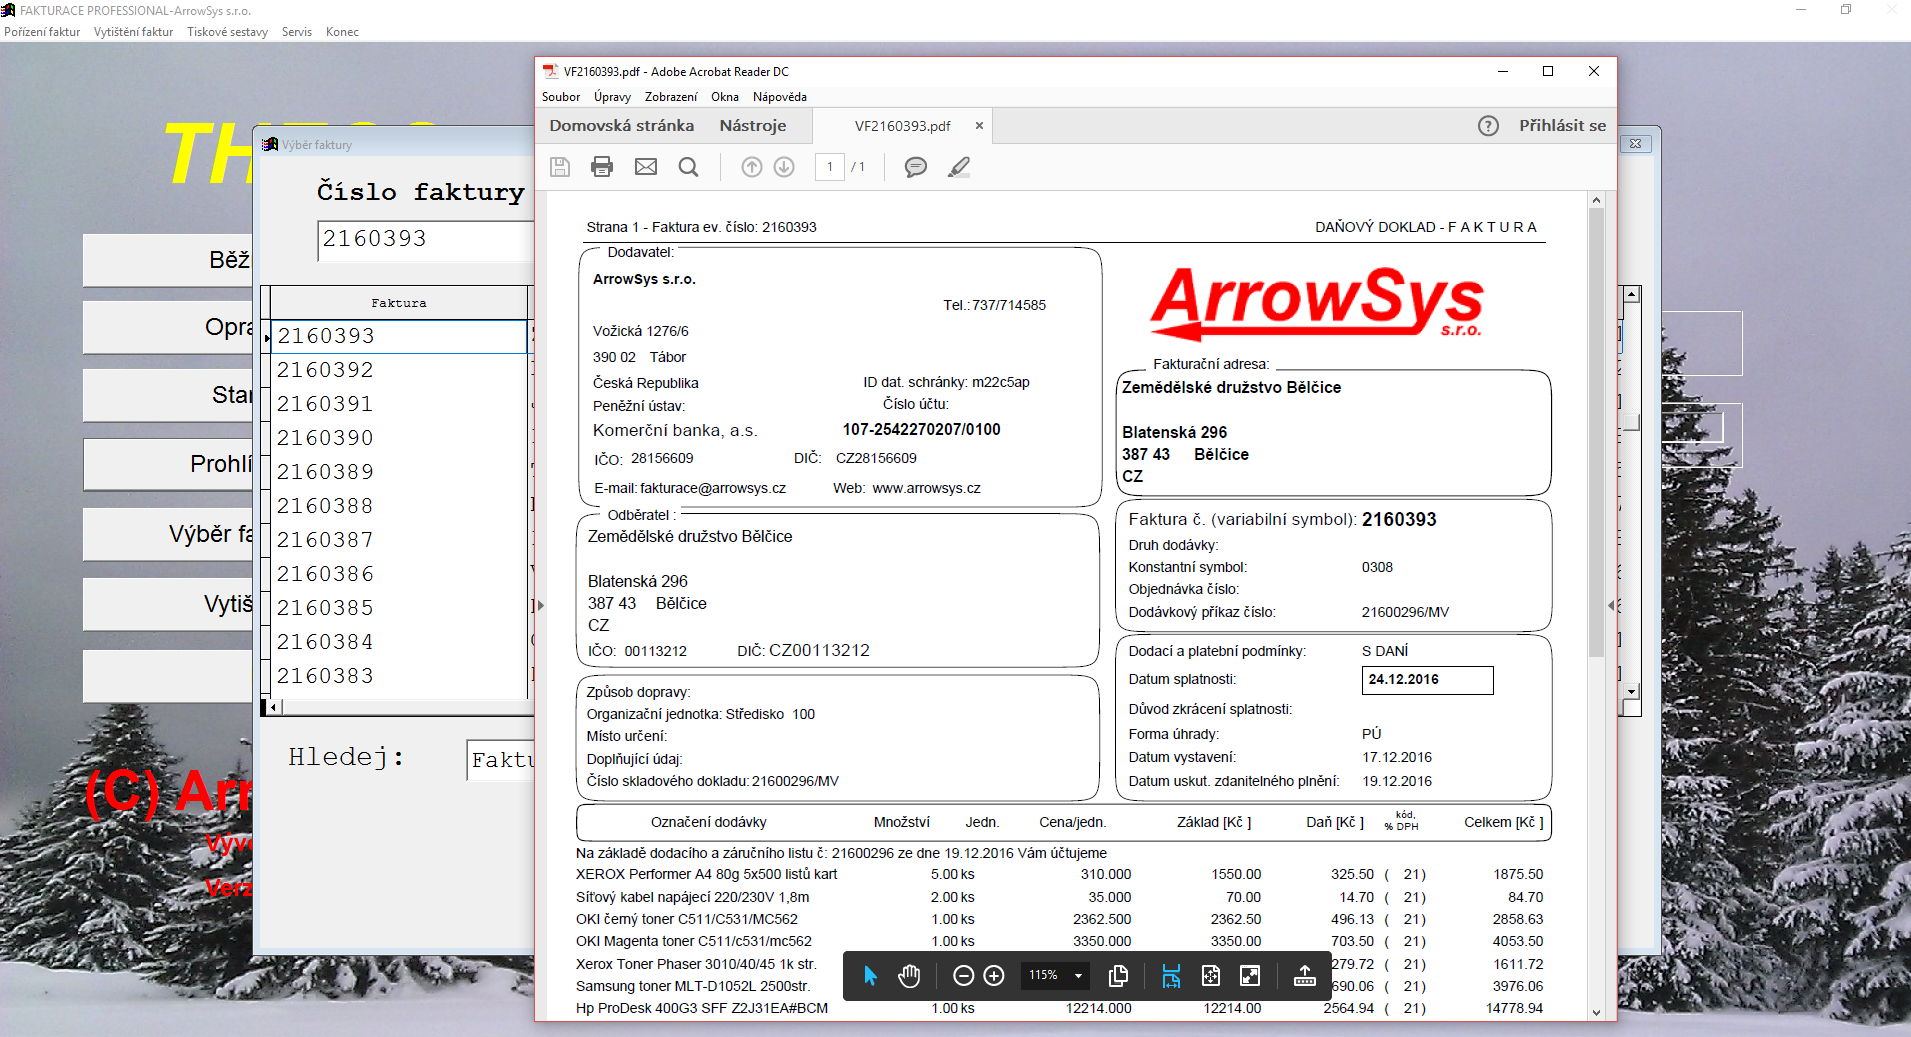Print the invoice with the printer icon
This screenshot has height=1037, width=1911.
602,167
